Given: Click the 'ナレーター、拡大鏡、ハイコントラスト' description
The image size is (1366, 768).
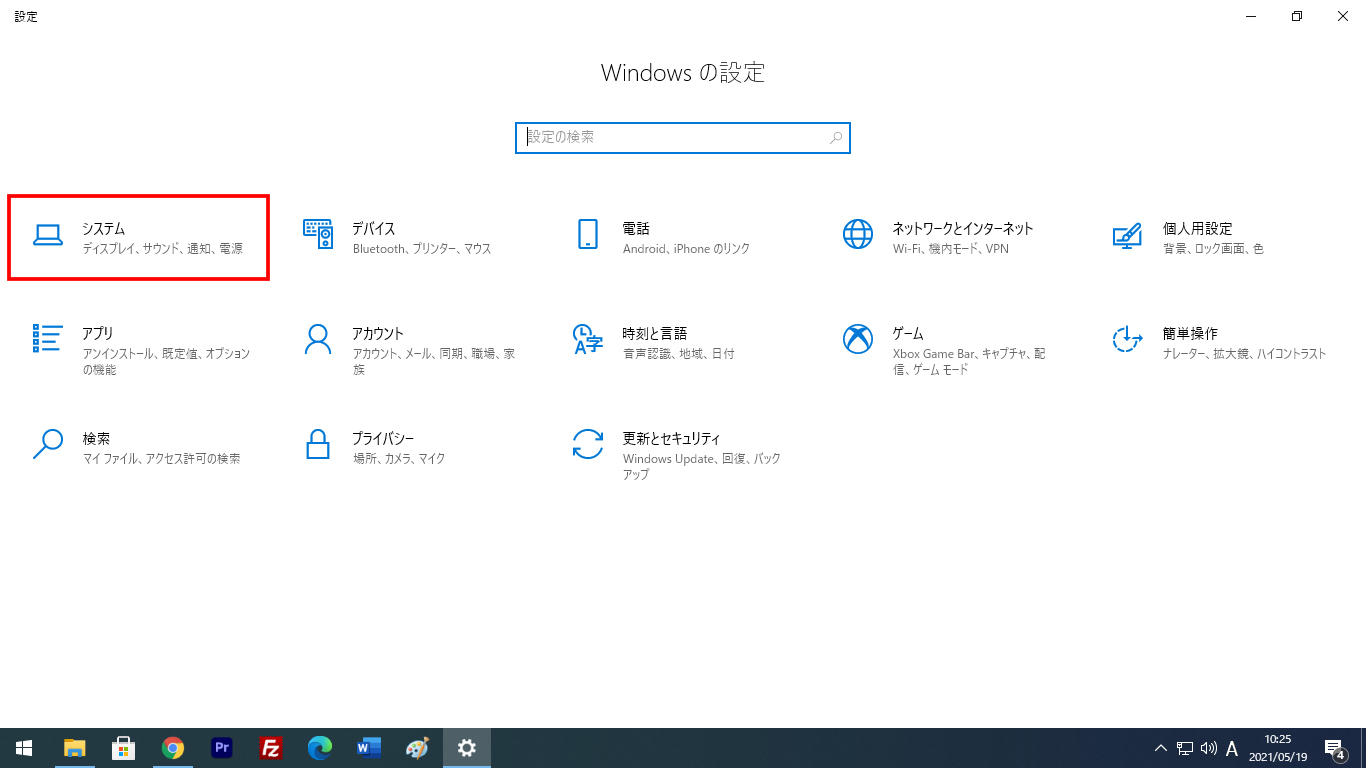Looking at the screenshot, I should [1245, 354].
